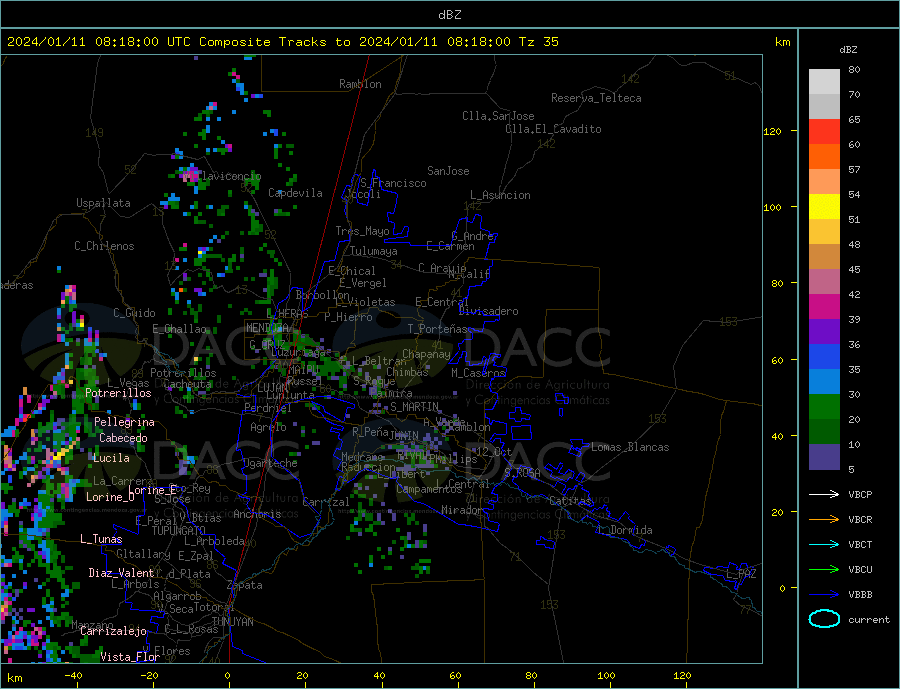Click the '100' tick on the bottom axis
The width and height of the screenshot is (900, 689).
(606, 675)
